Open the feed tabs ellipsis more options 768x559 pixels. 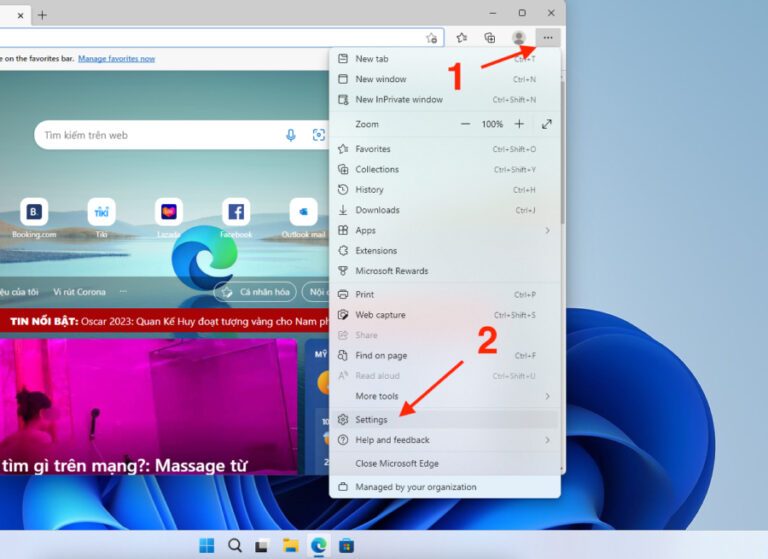[x=123, y=292]
